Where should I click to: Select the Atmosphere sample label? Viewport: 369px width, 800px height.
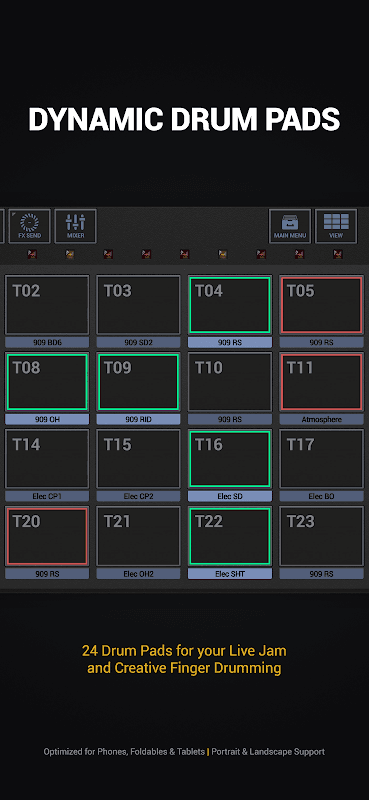tap(322, 419)
